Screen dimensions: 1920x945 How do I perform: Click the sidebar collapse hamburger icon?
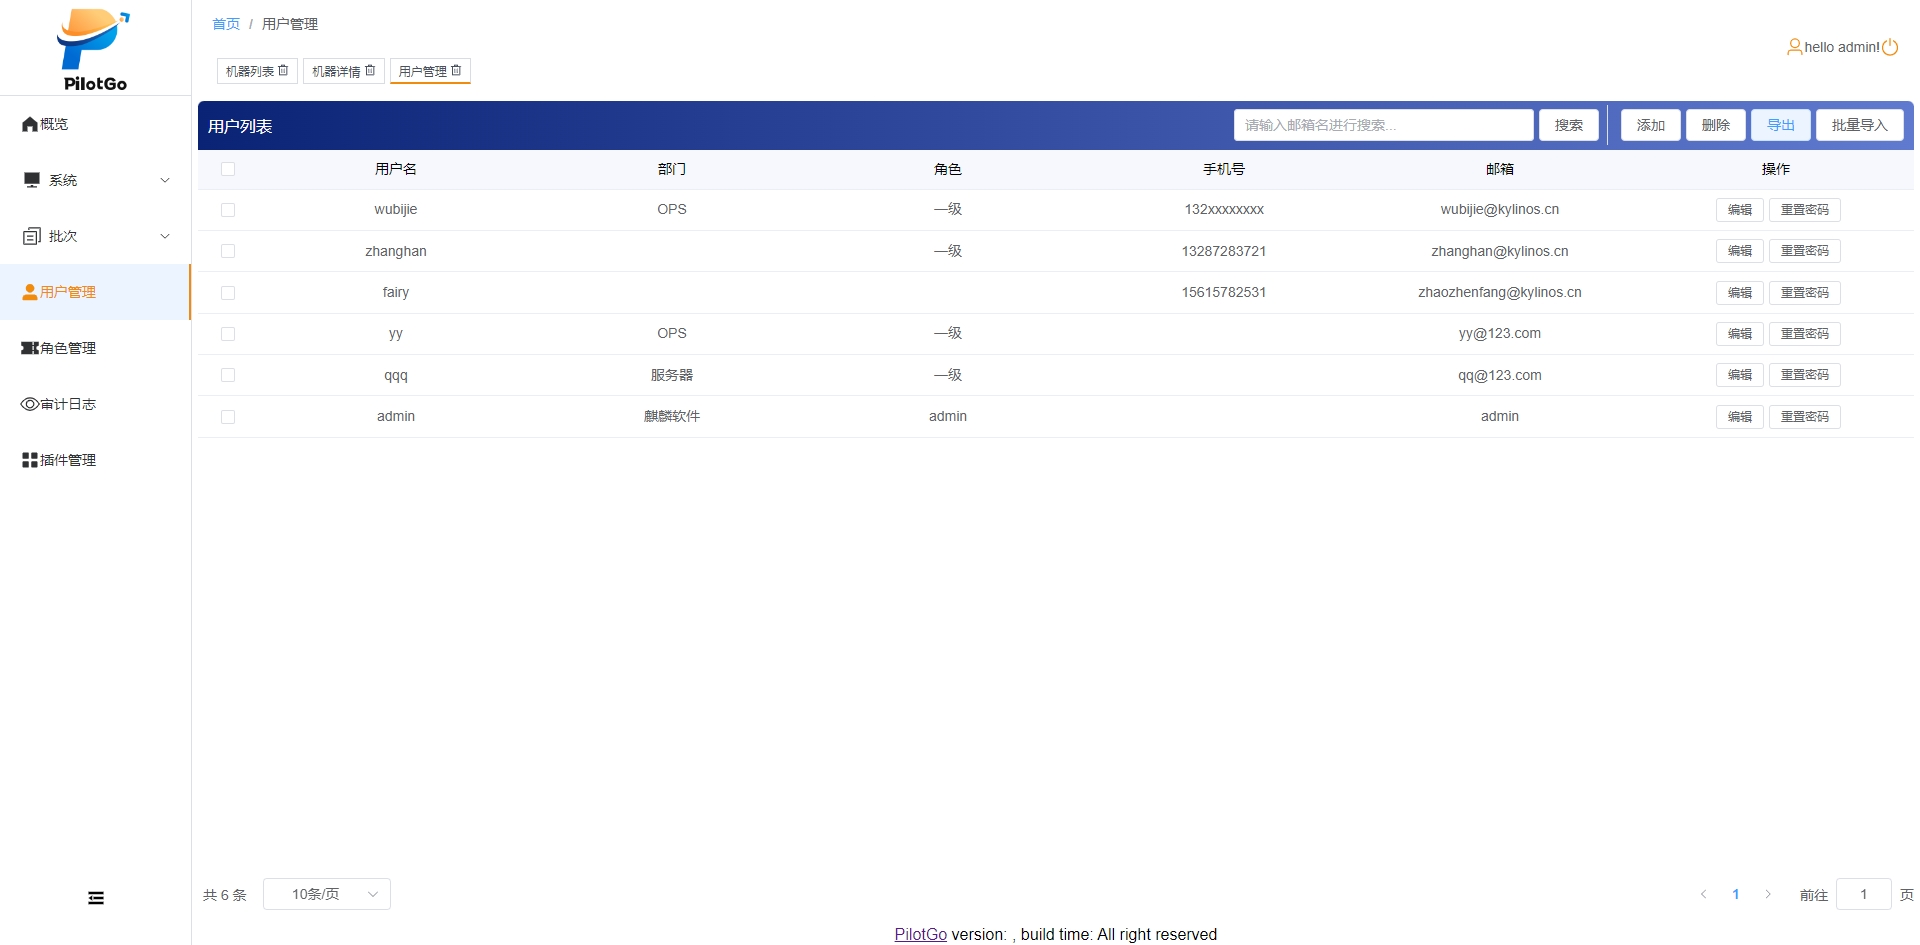96,898
